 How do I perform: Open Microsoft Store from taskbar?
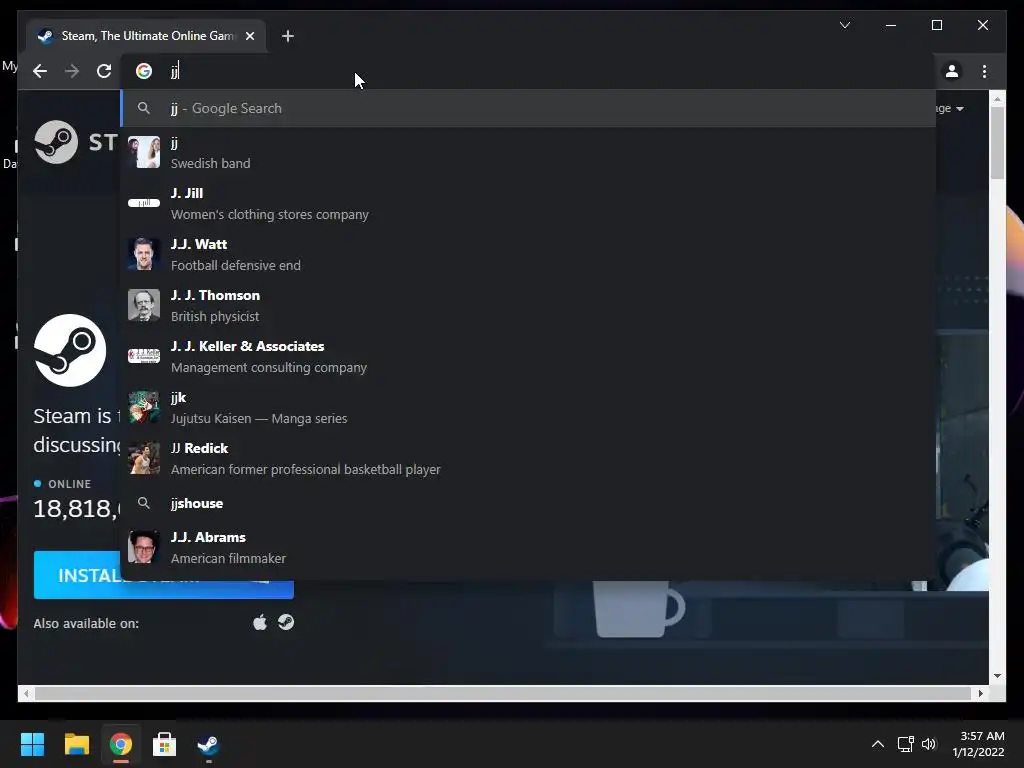164,744
